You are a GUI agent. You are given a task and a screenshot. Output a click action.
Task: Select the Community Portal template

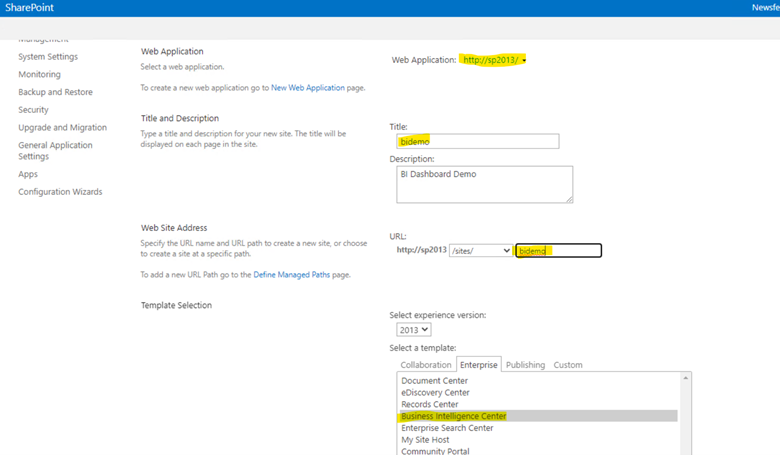(x=538, y=451)
